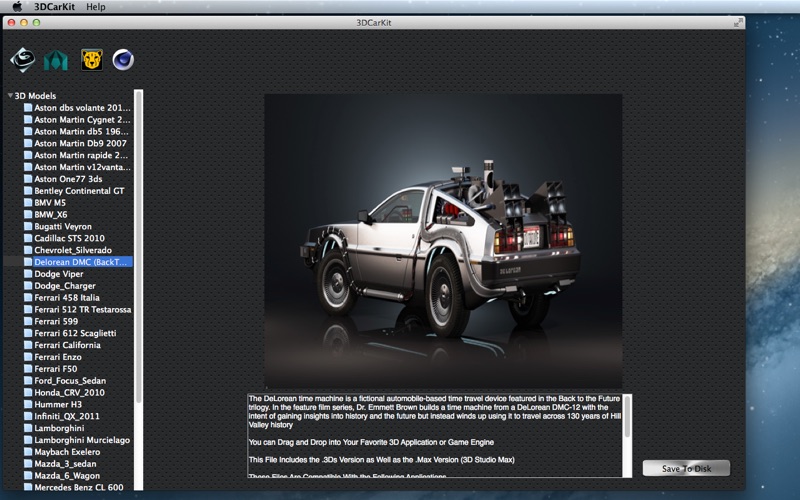Select Aston dbs volante model

click(82, 108)
